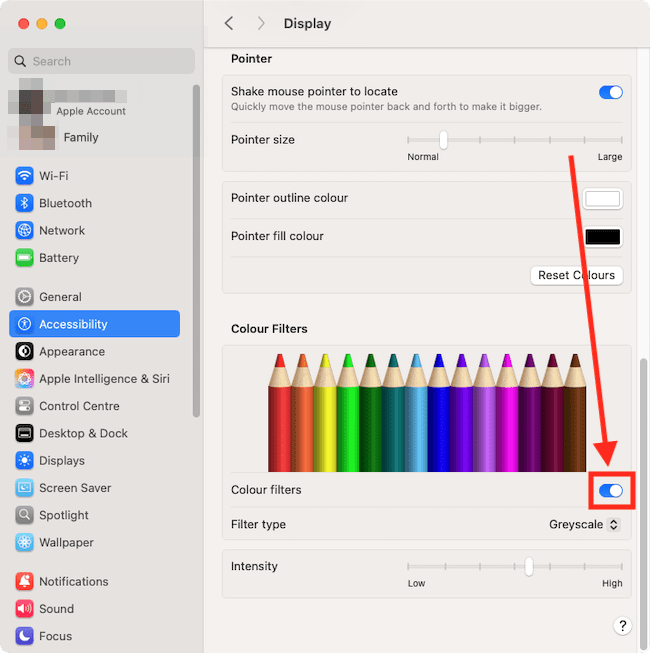650x653 pixels.
Task: Select the Screen Saver icon
Action: click(25, 488)
